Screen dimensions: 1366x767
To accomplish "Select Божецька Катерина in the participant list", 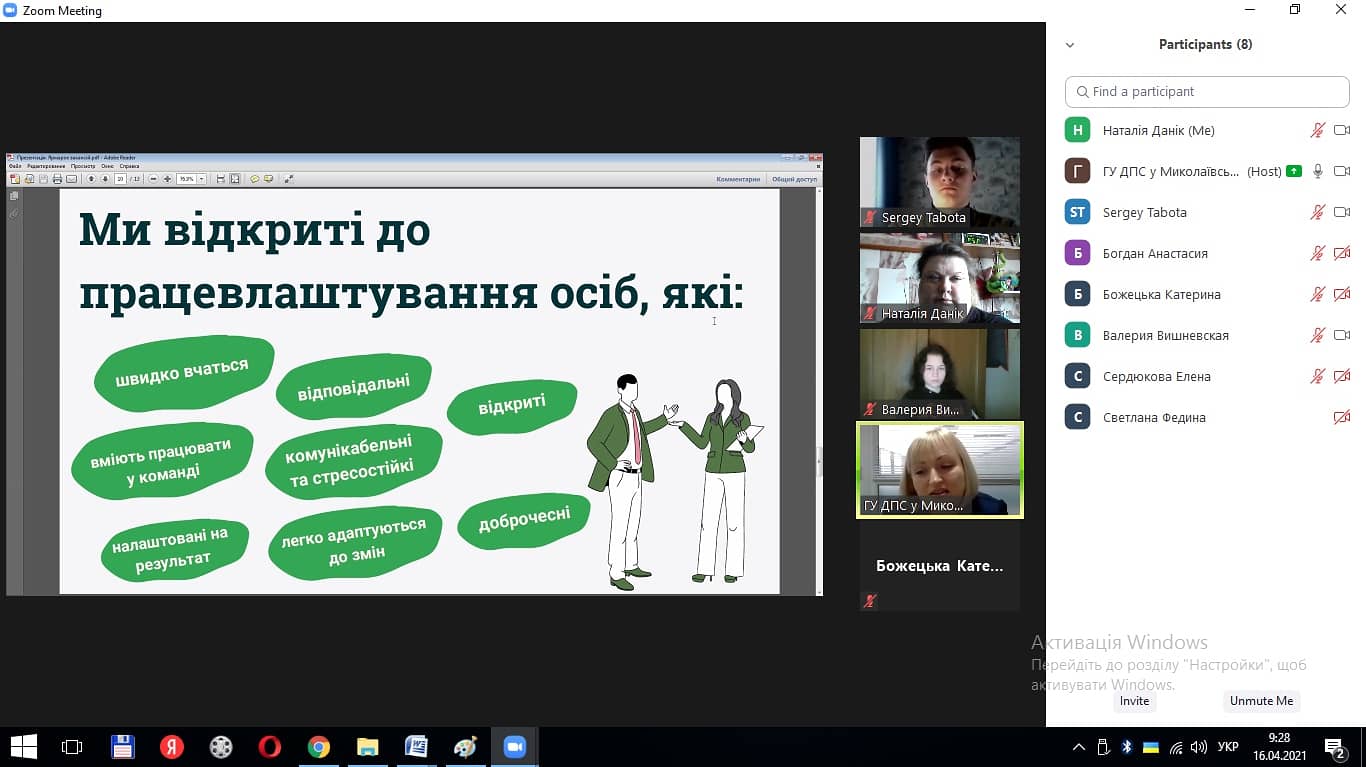I will [x=1161, y=294].
